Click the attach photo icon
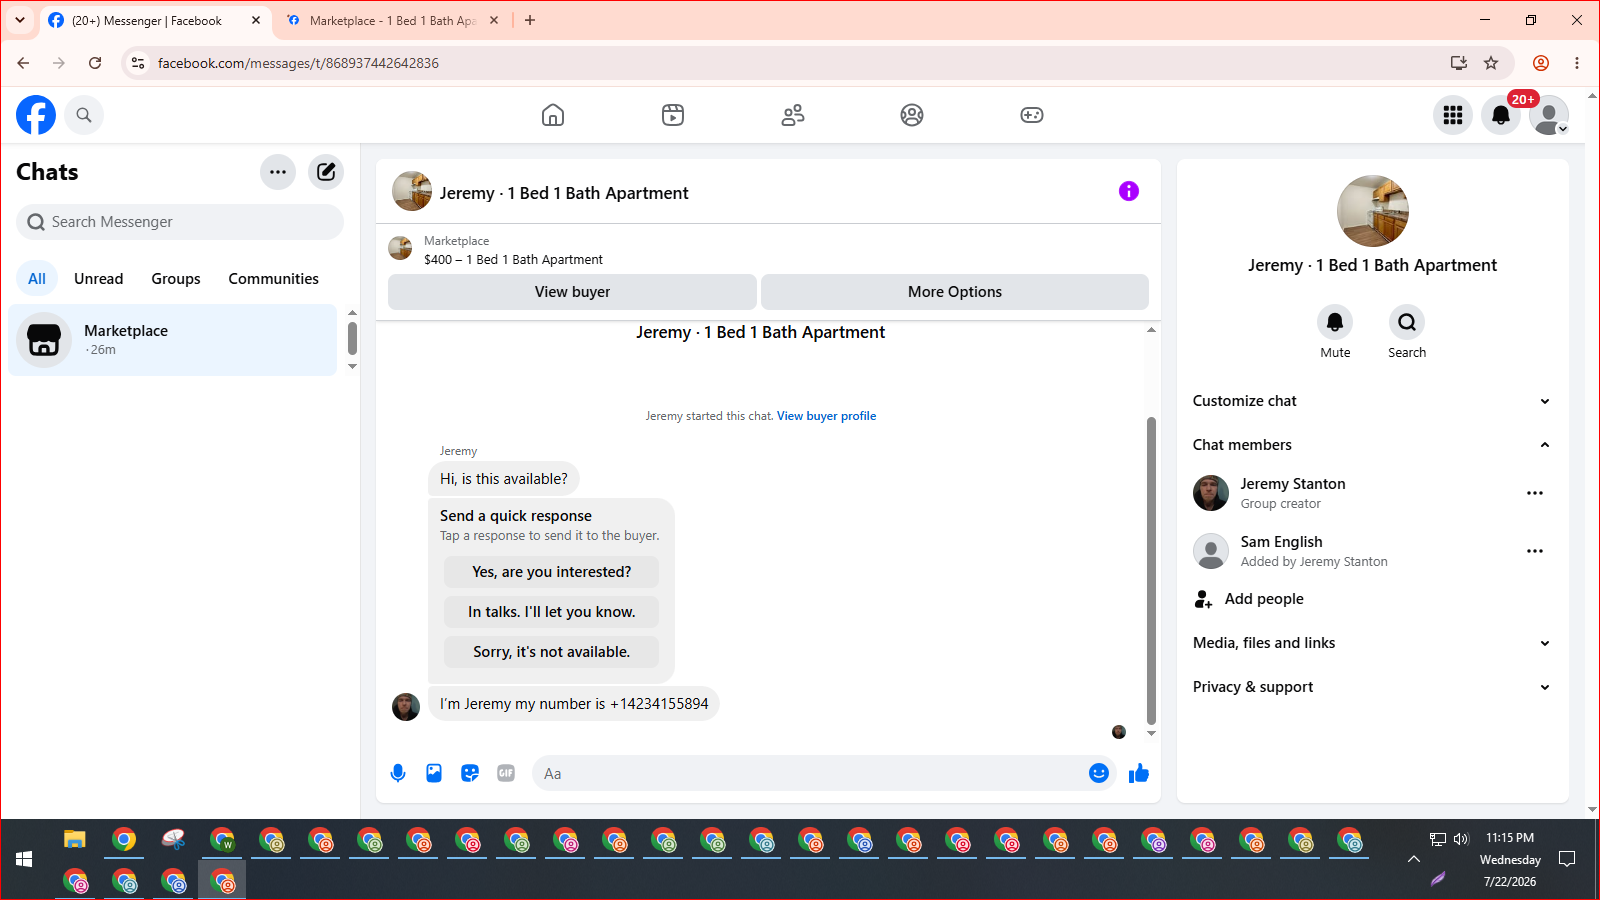The width and height of the screenshot is (1600, 900). [x=434, y=773]
